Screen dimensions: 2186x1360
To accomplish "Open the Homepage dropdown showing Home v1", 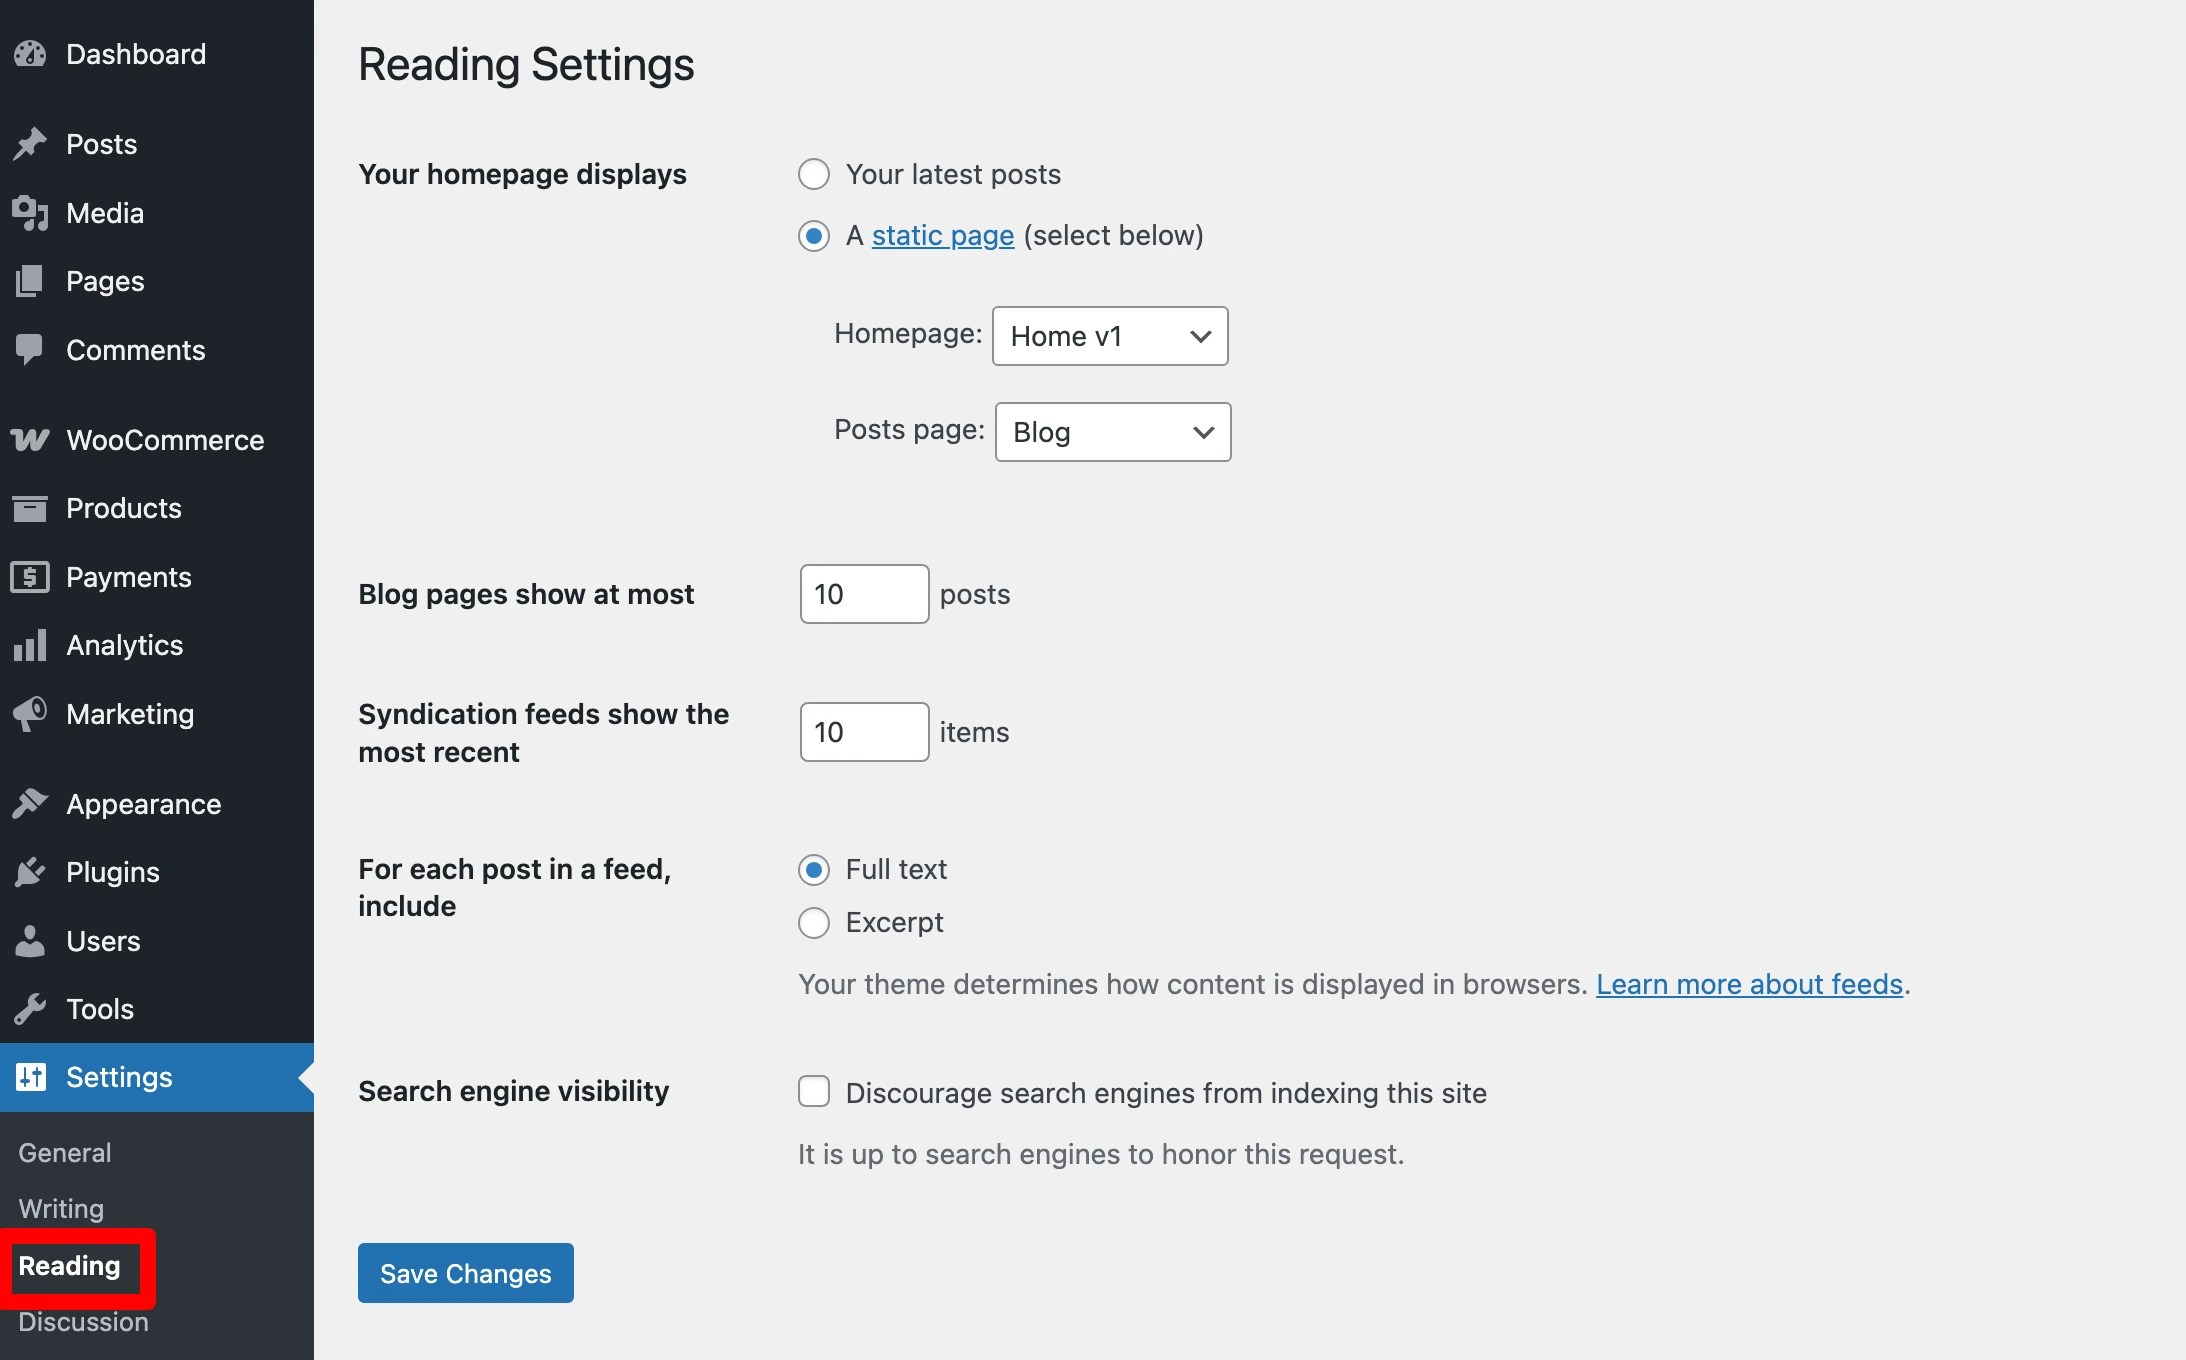I will click(1110, 336).
